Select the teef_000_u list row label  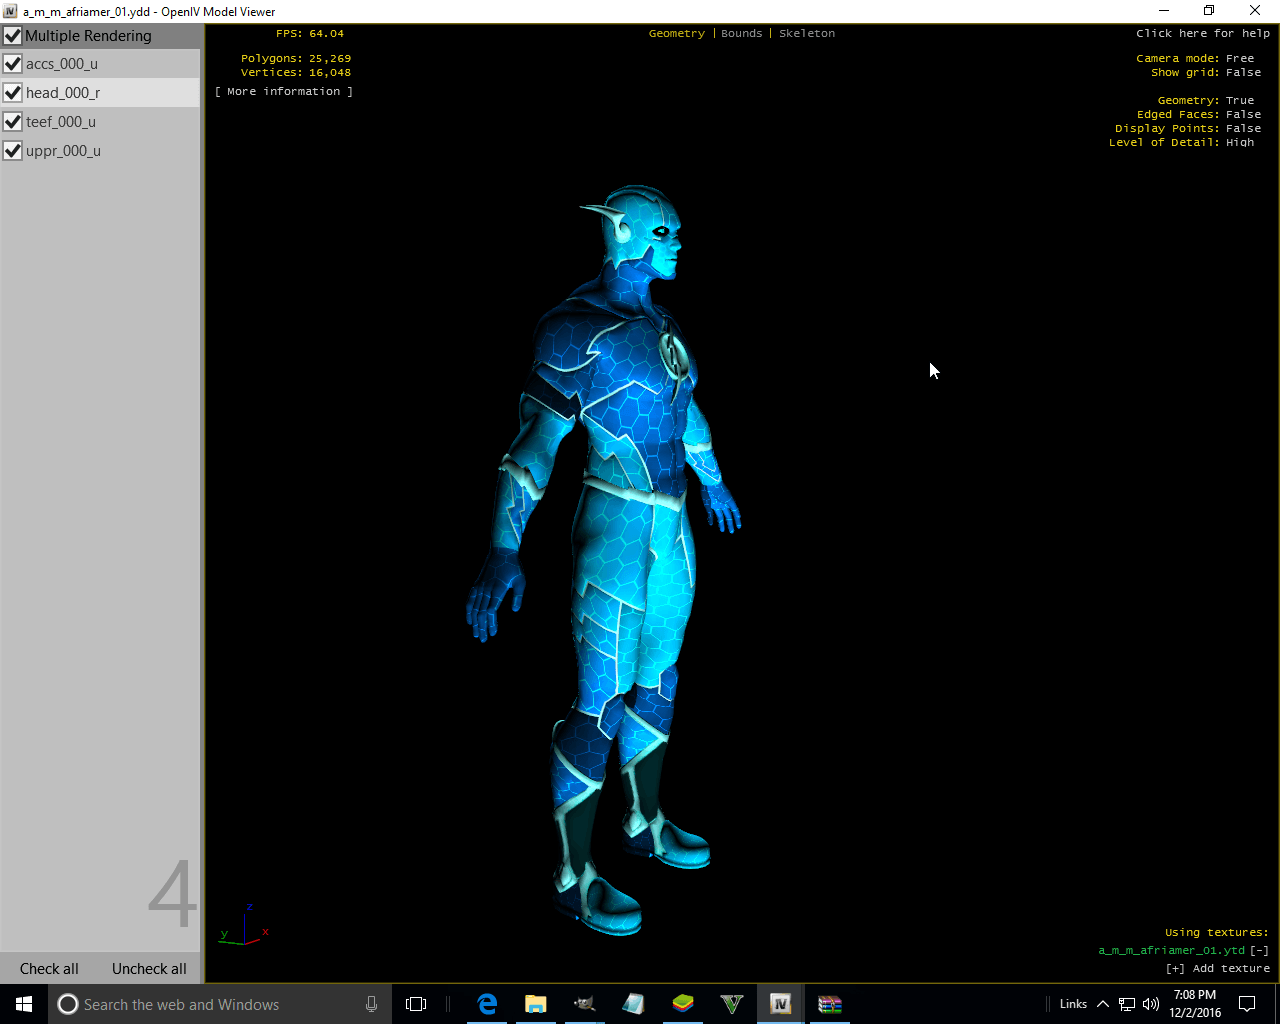tap(61, 122)
